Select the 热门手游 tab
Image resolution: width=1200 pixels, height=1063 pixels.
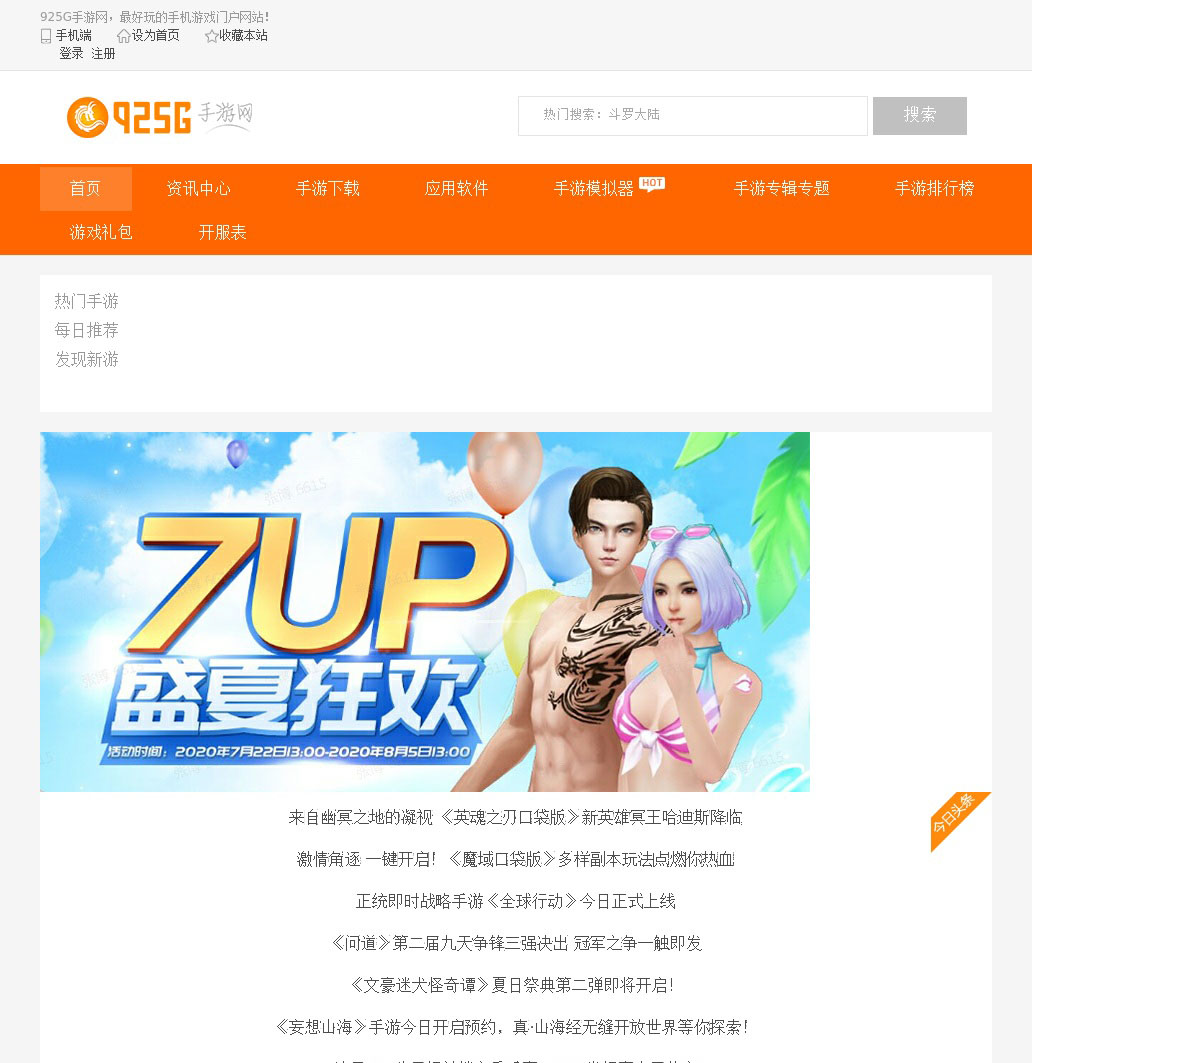pyautogui.click(x=86, y=301)
